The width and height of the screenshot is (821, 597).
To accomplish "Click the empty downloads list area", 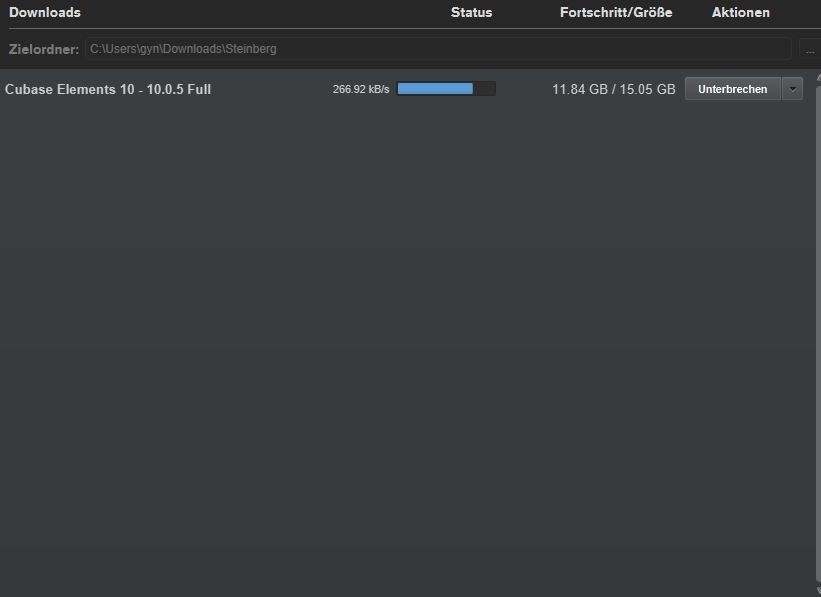I will [400, 340].
